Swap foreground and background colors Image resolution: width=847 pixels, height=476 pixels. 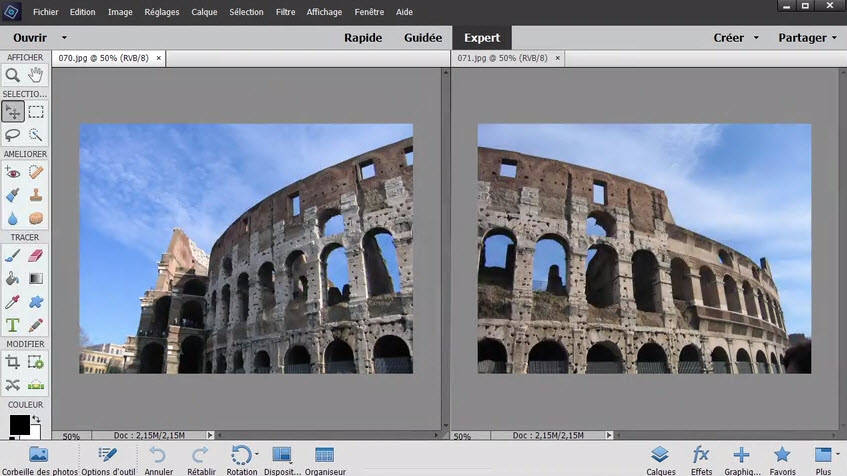(x=36, y=419)
